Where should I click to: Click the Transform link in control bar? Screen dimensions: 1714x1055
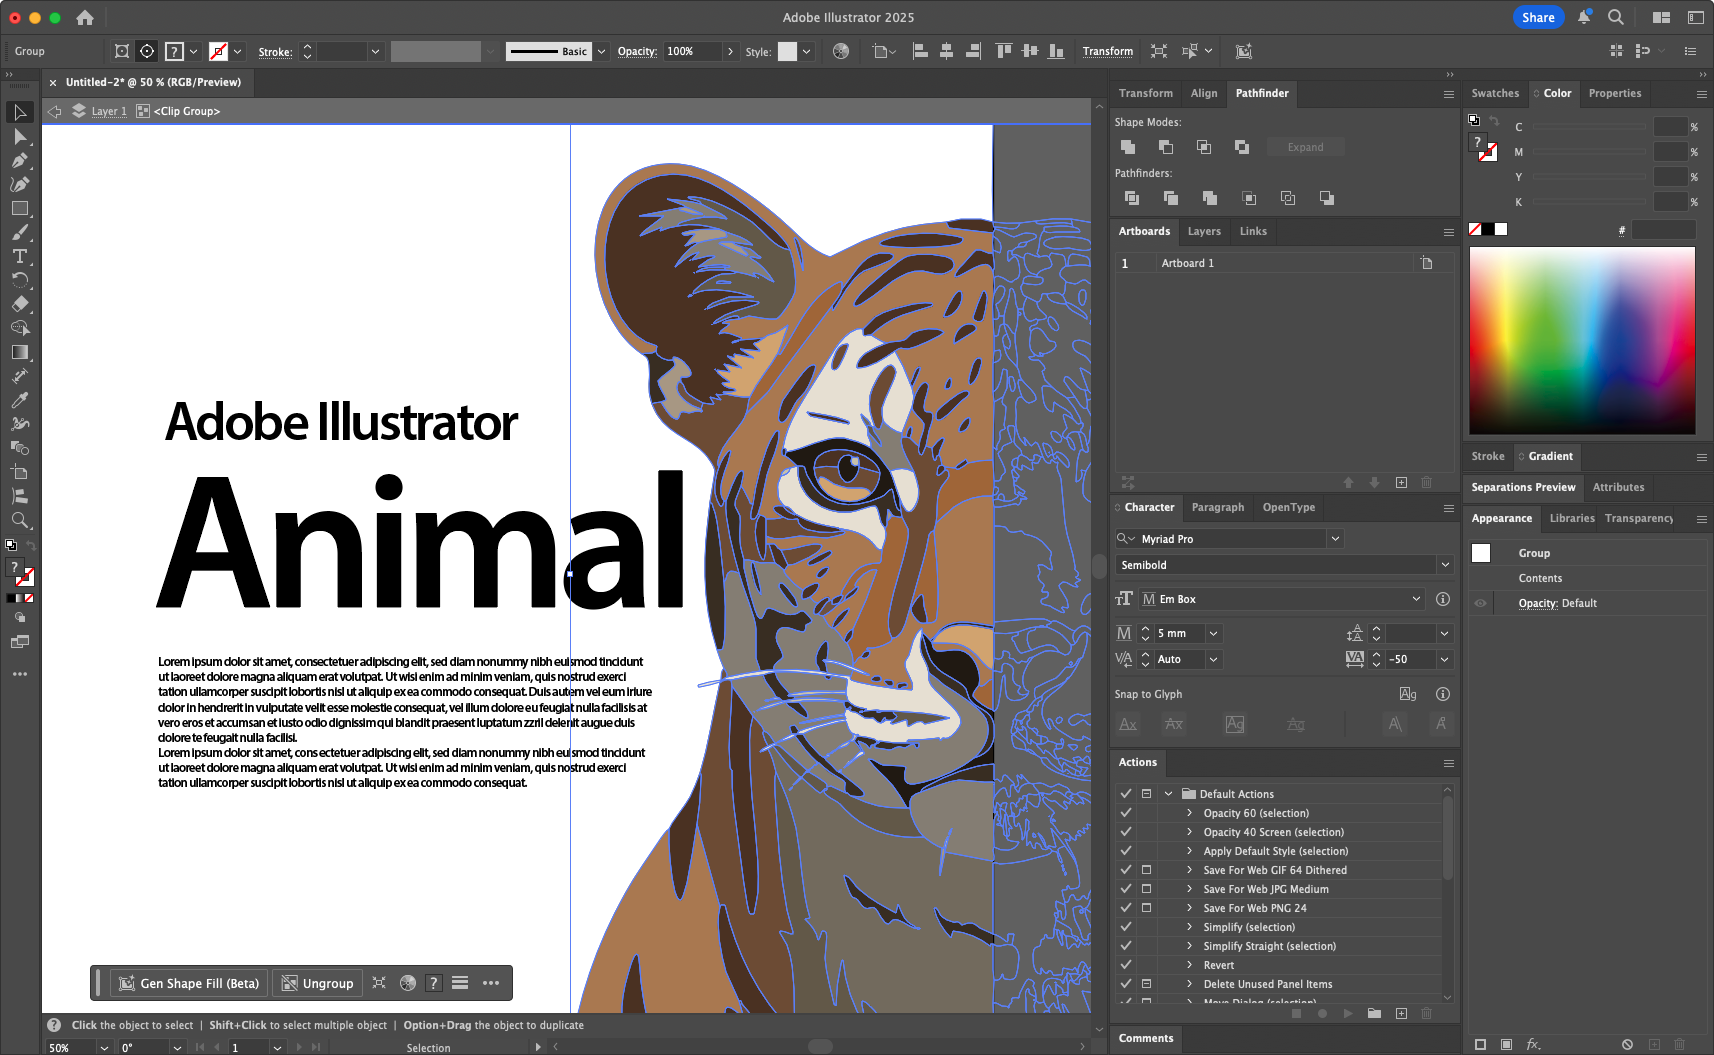(1108, 51)
